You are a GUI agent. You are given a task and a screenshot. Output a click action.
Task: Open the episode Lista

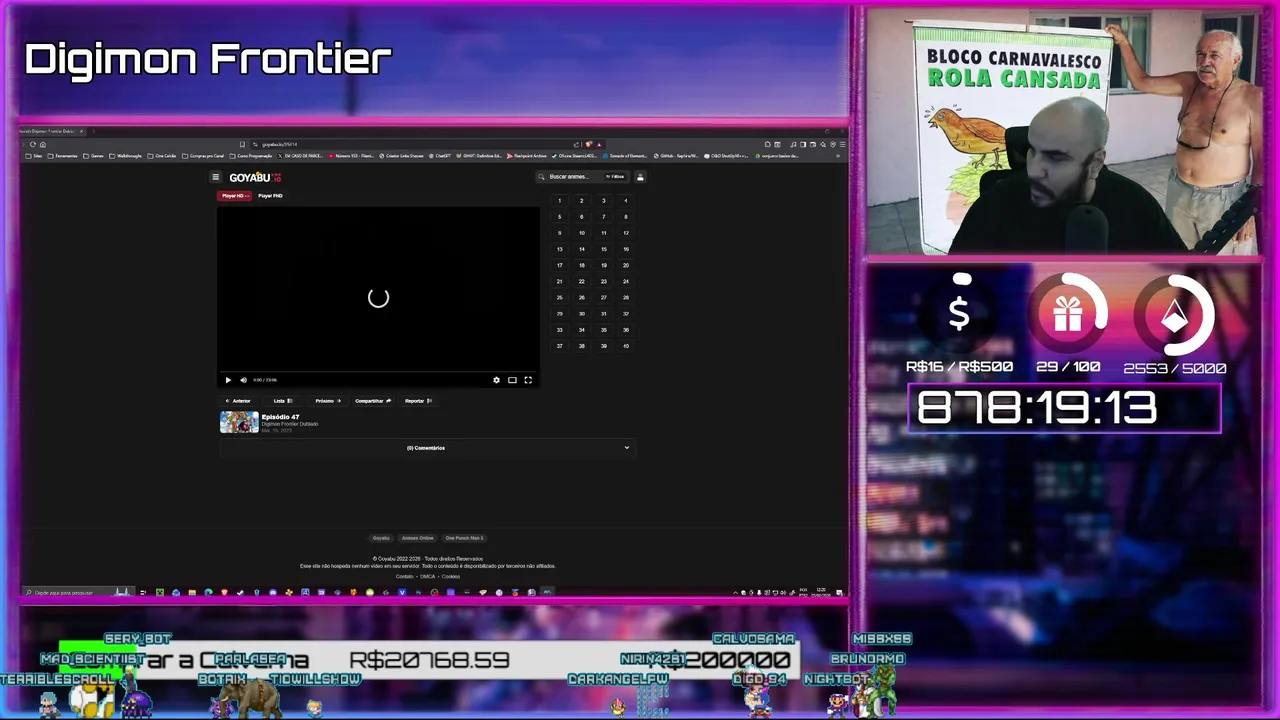283,401
